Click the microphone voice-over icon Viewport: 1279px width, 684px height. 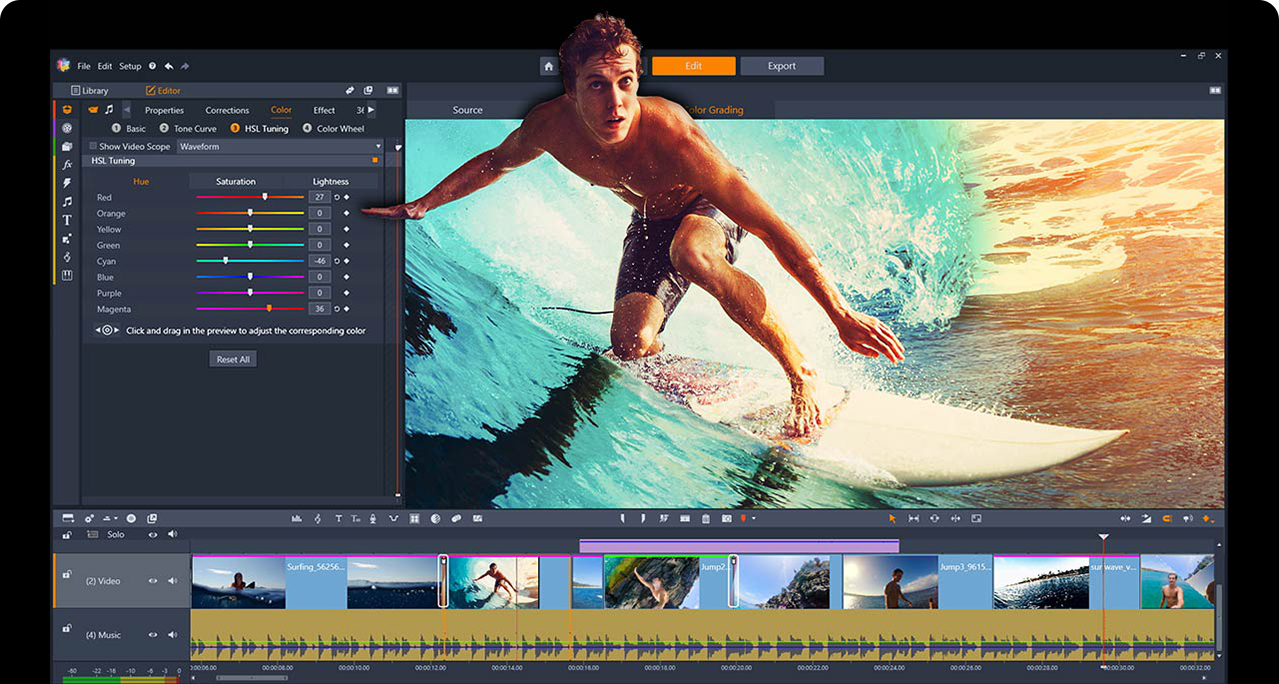(x=372, y=518)
